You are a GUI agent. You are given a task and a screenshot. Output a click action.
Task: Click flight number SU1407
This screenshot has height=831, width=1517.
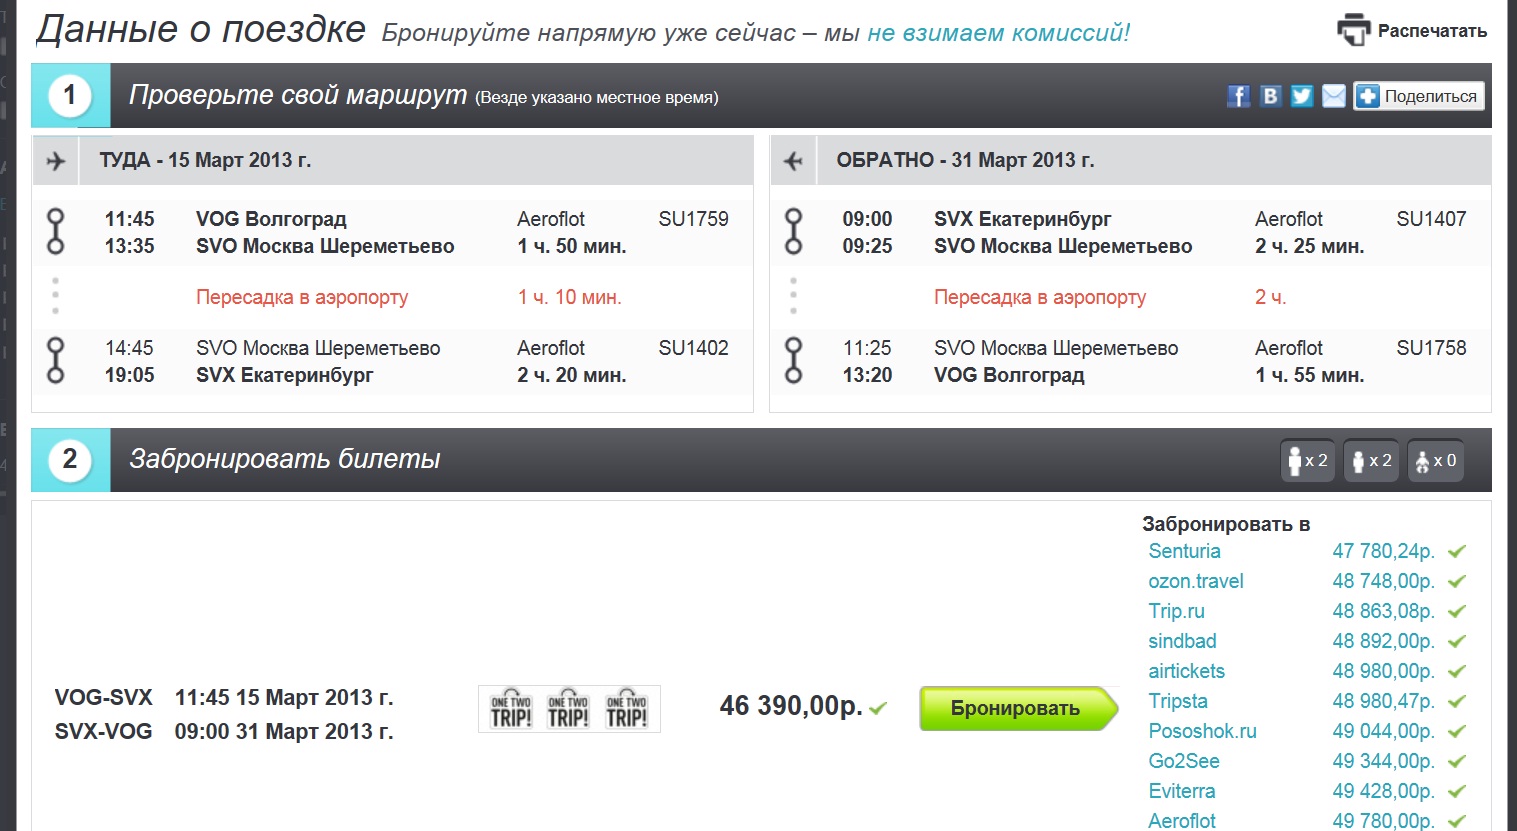1431,219
